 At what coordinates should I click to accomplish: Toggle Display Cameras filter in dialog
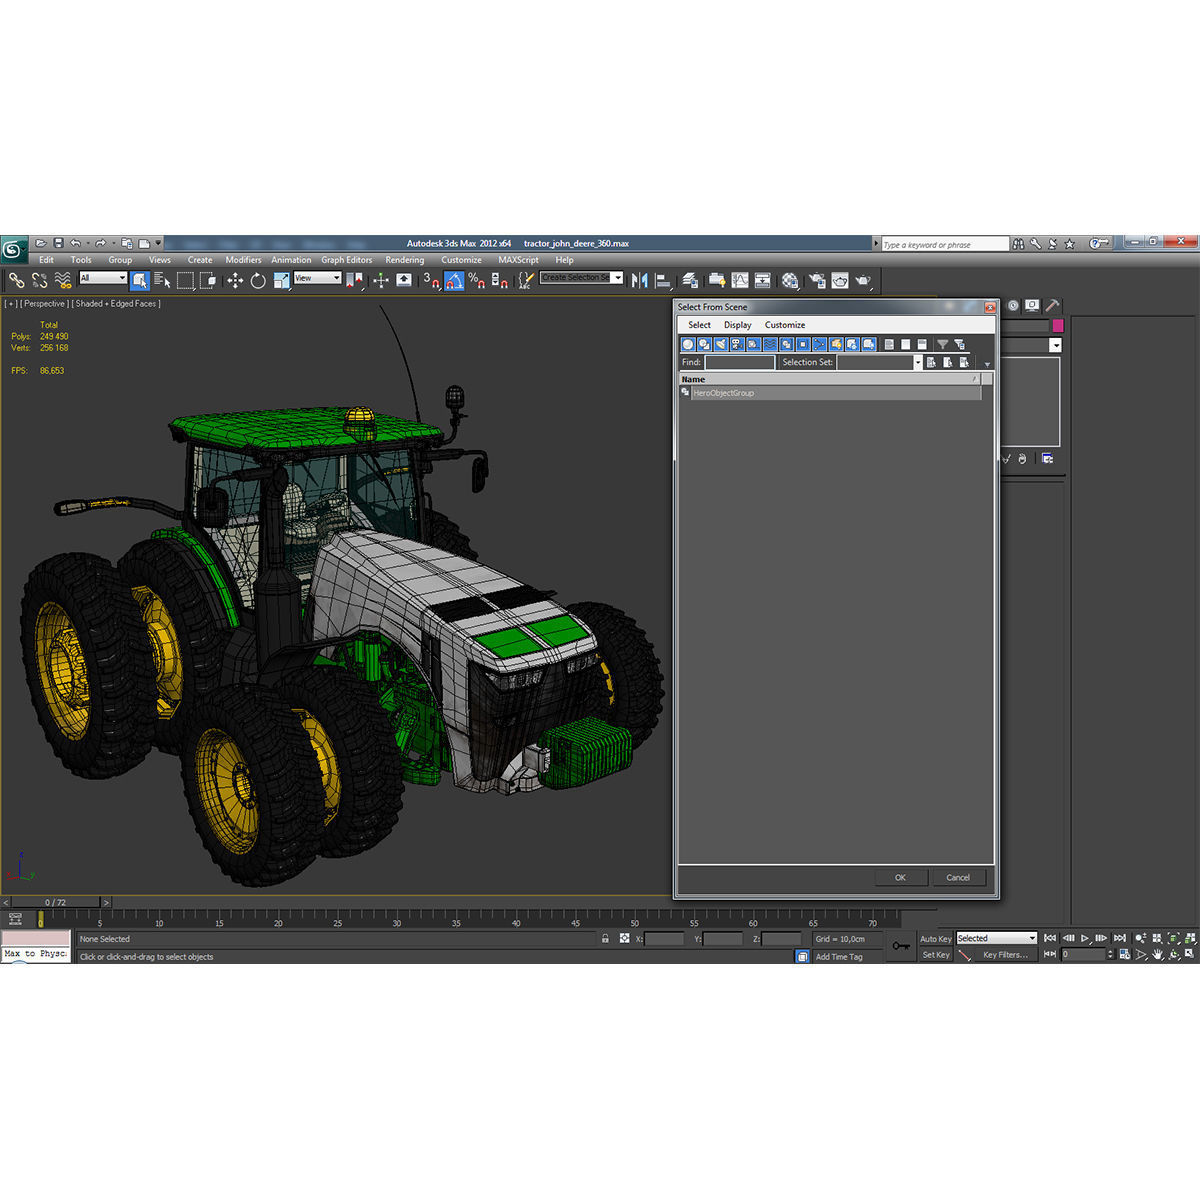point(737,344)
